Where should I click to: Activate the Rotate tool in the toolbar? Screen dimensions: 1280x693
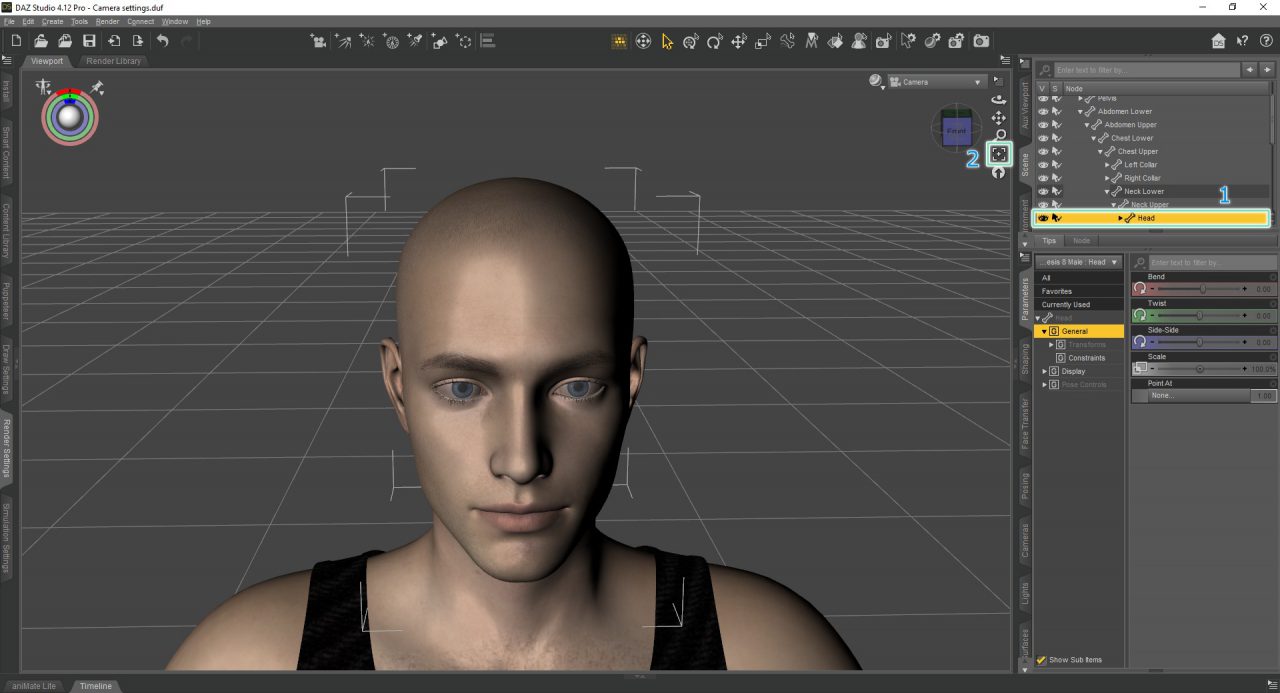(713, 41)
